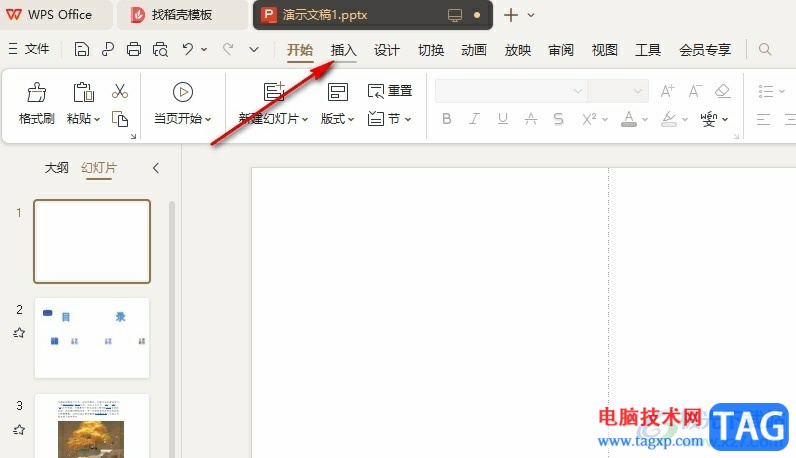Screen dimensions: 796x458
Task: Click the bullet list icon
Action: [766, 91]
